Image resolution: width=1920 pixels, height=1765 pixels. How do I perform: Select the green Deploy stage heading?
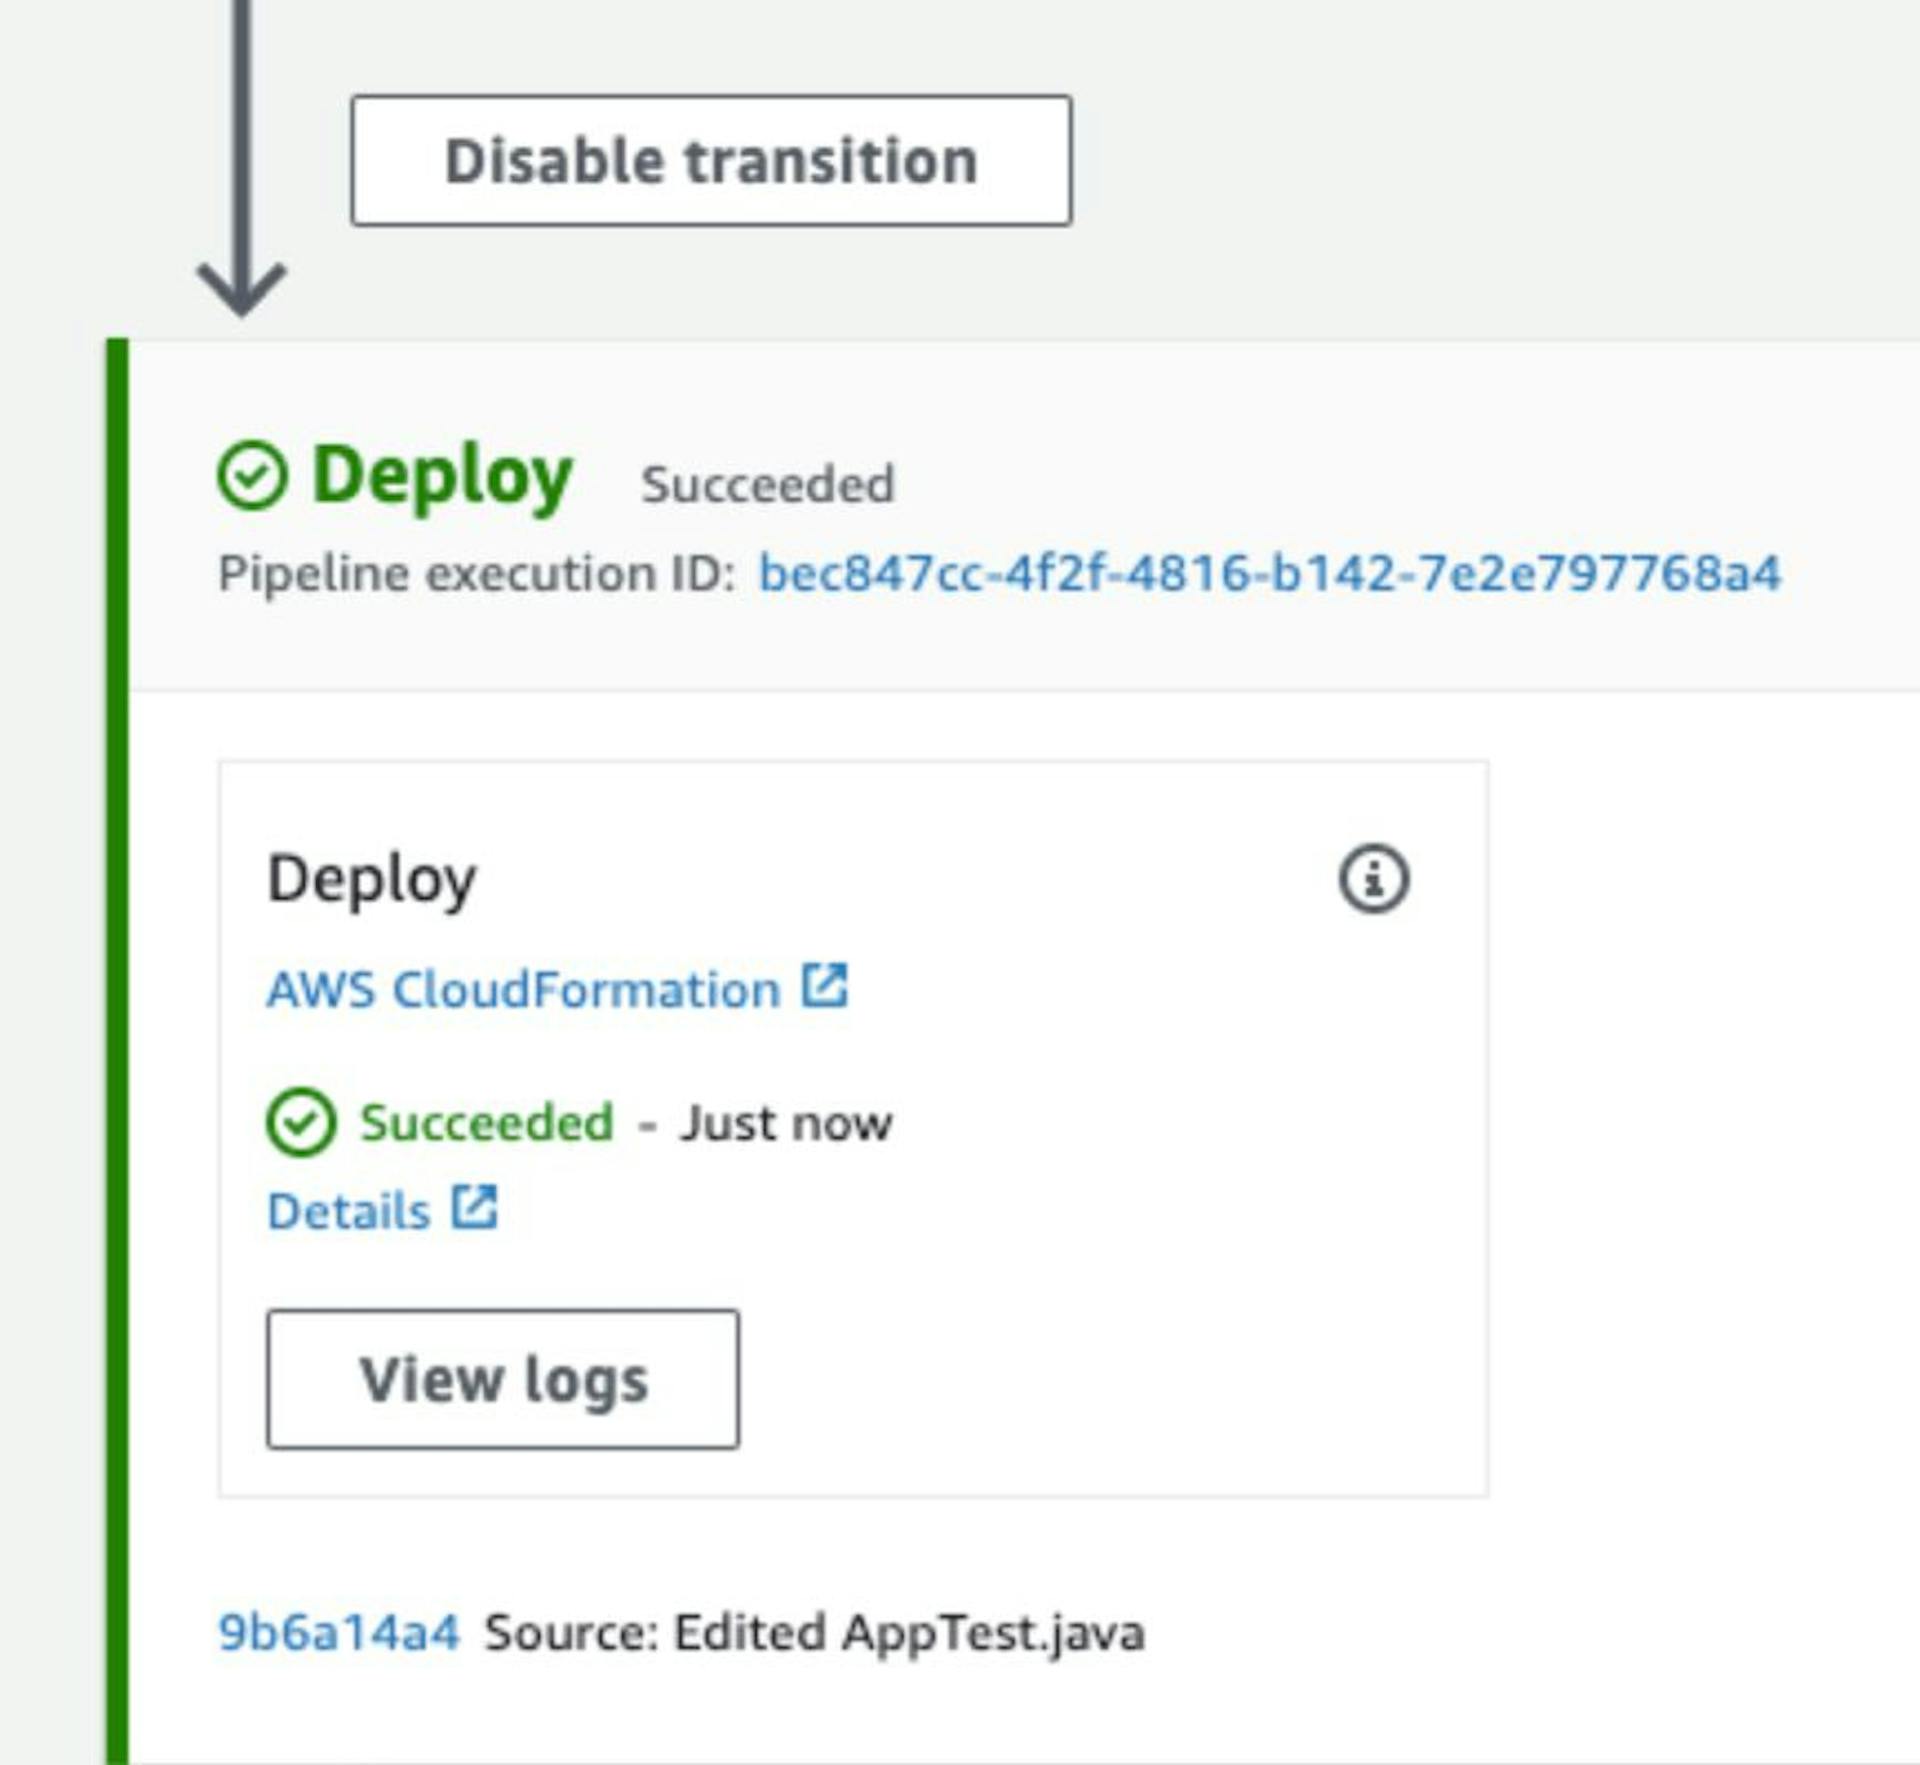pos(442,478)
